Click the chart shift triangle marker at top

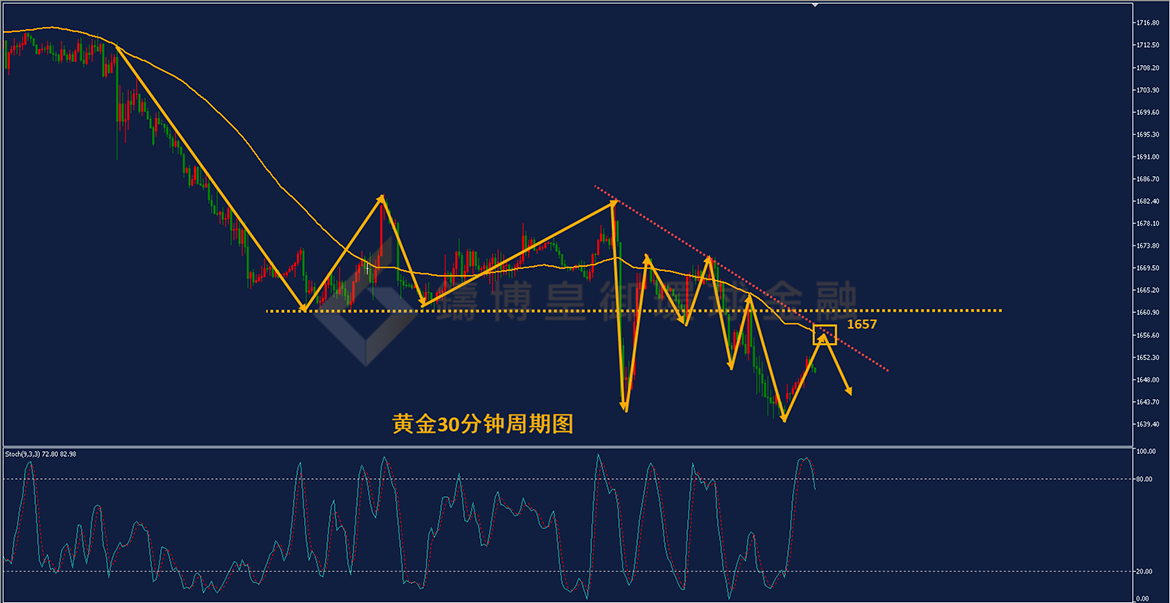tap(816, 5)
